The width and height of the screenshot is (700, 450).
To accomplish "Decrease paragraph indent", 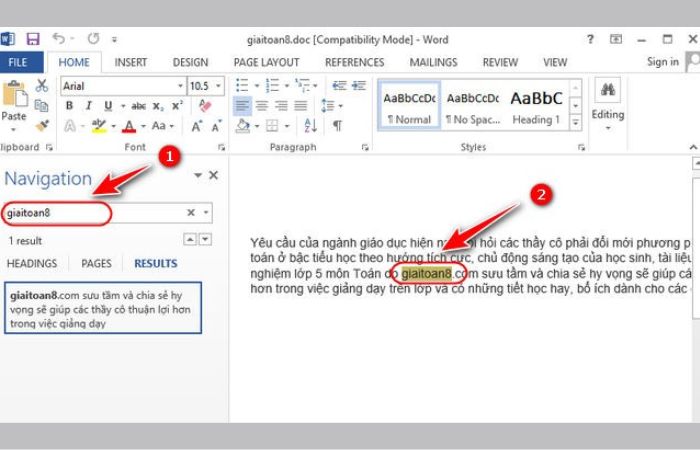I will click(x=339, y=85).
